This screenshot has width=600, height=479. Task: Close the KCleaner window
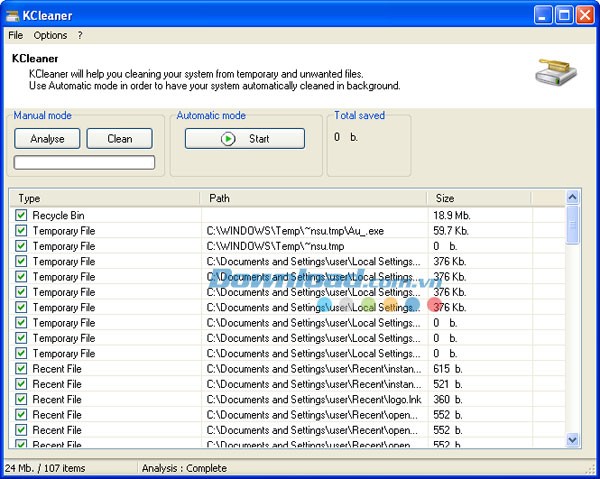[x=585, y=15]
